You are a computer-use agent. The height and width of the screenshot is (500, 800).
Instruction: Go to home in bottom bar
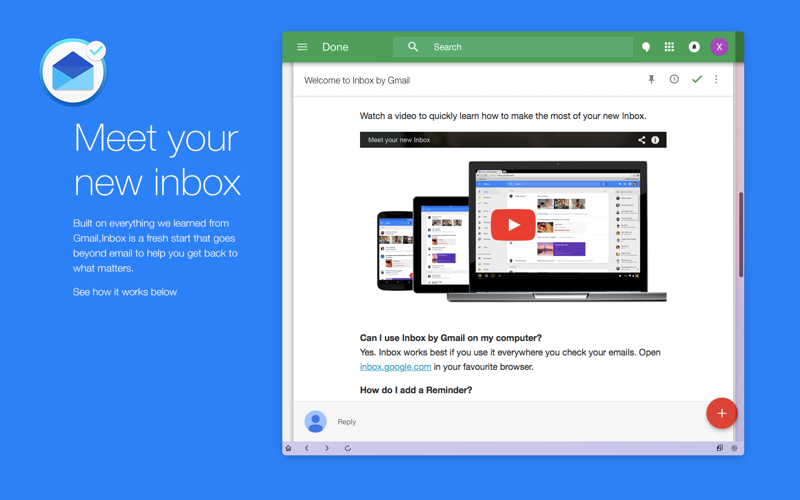pyautogui.click(x=288, y=448)
